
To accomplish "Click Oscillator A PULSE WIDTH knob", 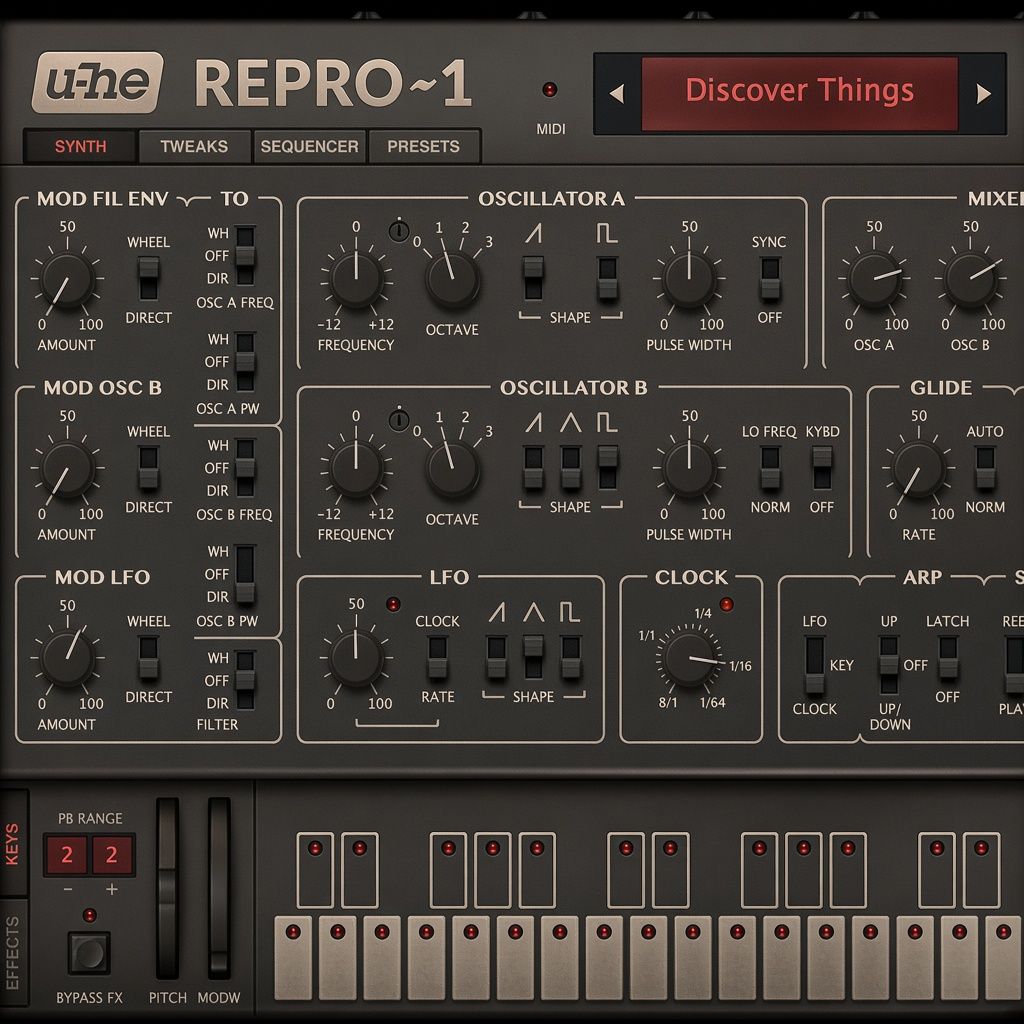I will point(689,280).
